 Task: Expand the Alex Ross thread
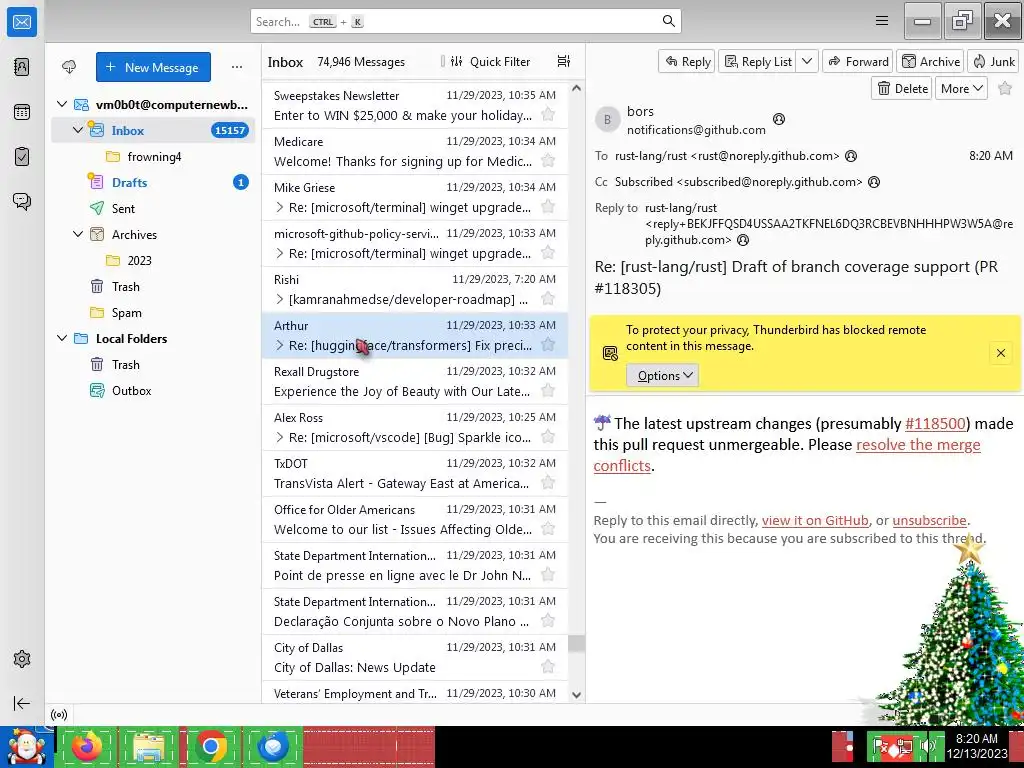click(280, 437)
